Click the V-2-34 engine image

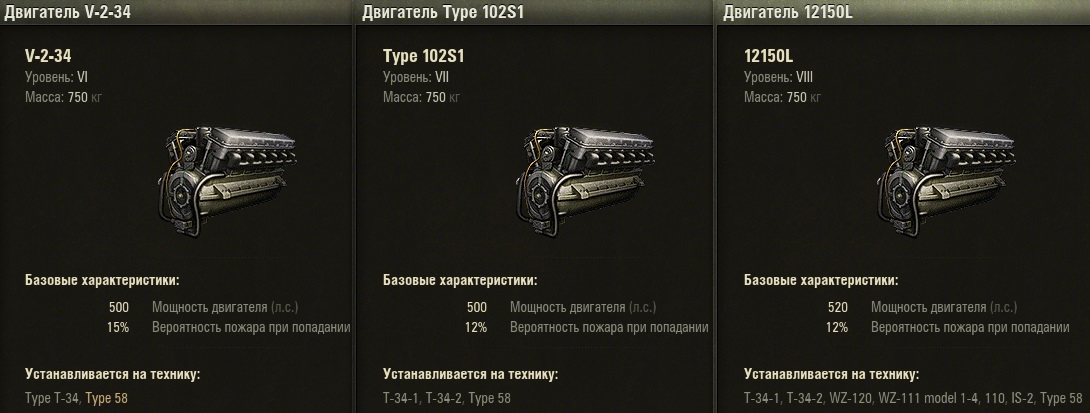227,182
